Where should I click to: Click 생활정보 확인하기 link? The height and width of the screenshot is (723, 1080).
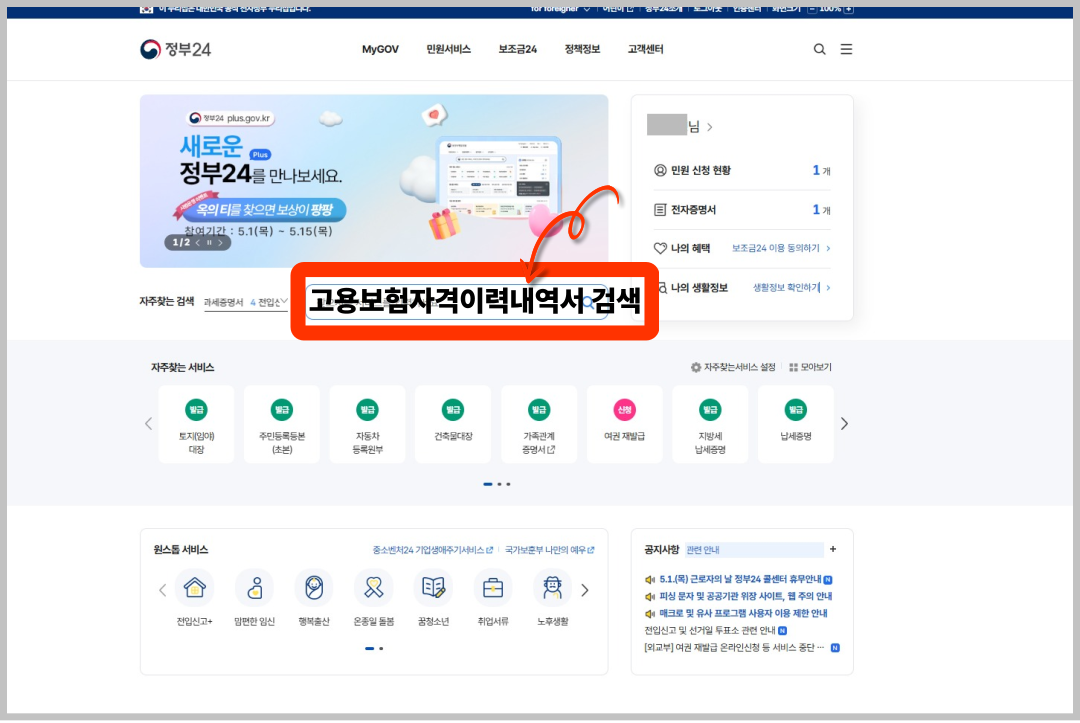(x=791, y=288)
